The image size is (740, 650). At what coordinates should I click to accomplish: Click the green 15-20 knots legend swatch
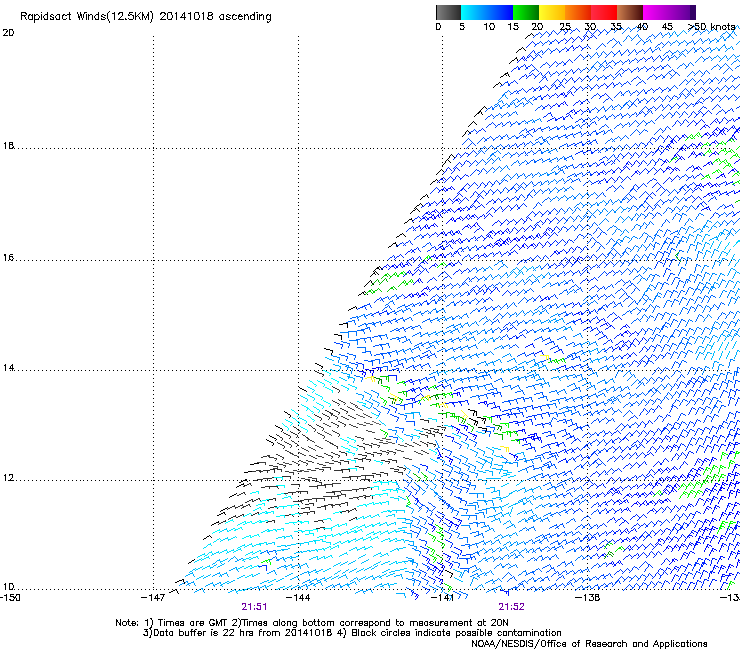[x=526, y=12]
